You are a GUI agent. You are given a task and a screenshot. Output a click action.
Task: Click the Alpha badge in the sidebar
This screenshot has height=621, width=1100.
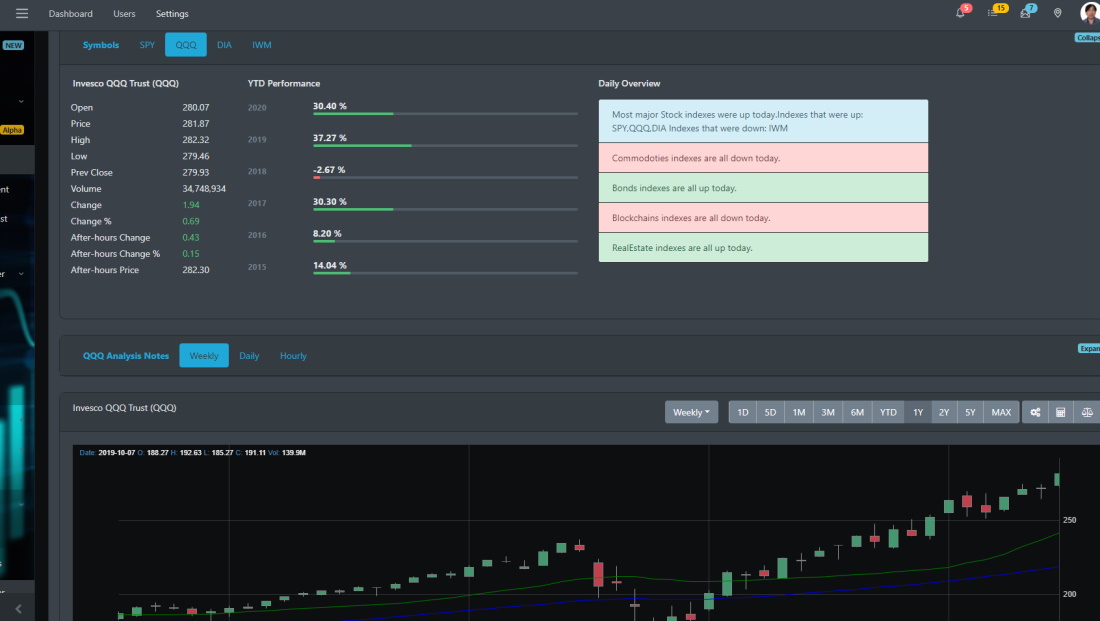[x=12, y=130]
